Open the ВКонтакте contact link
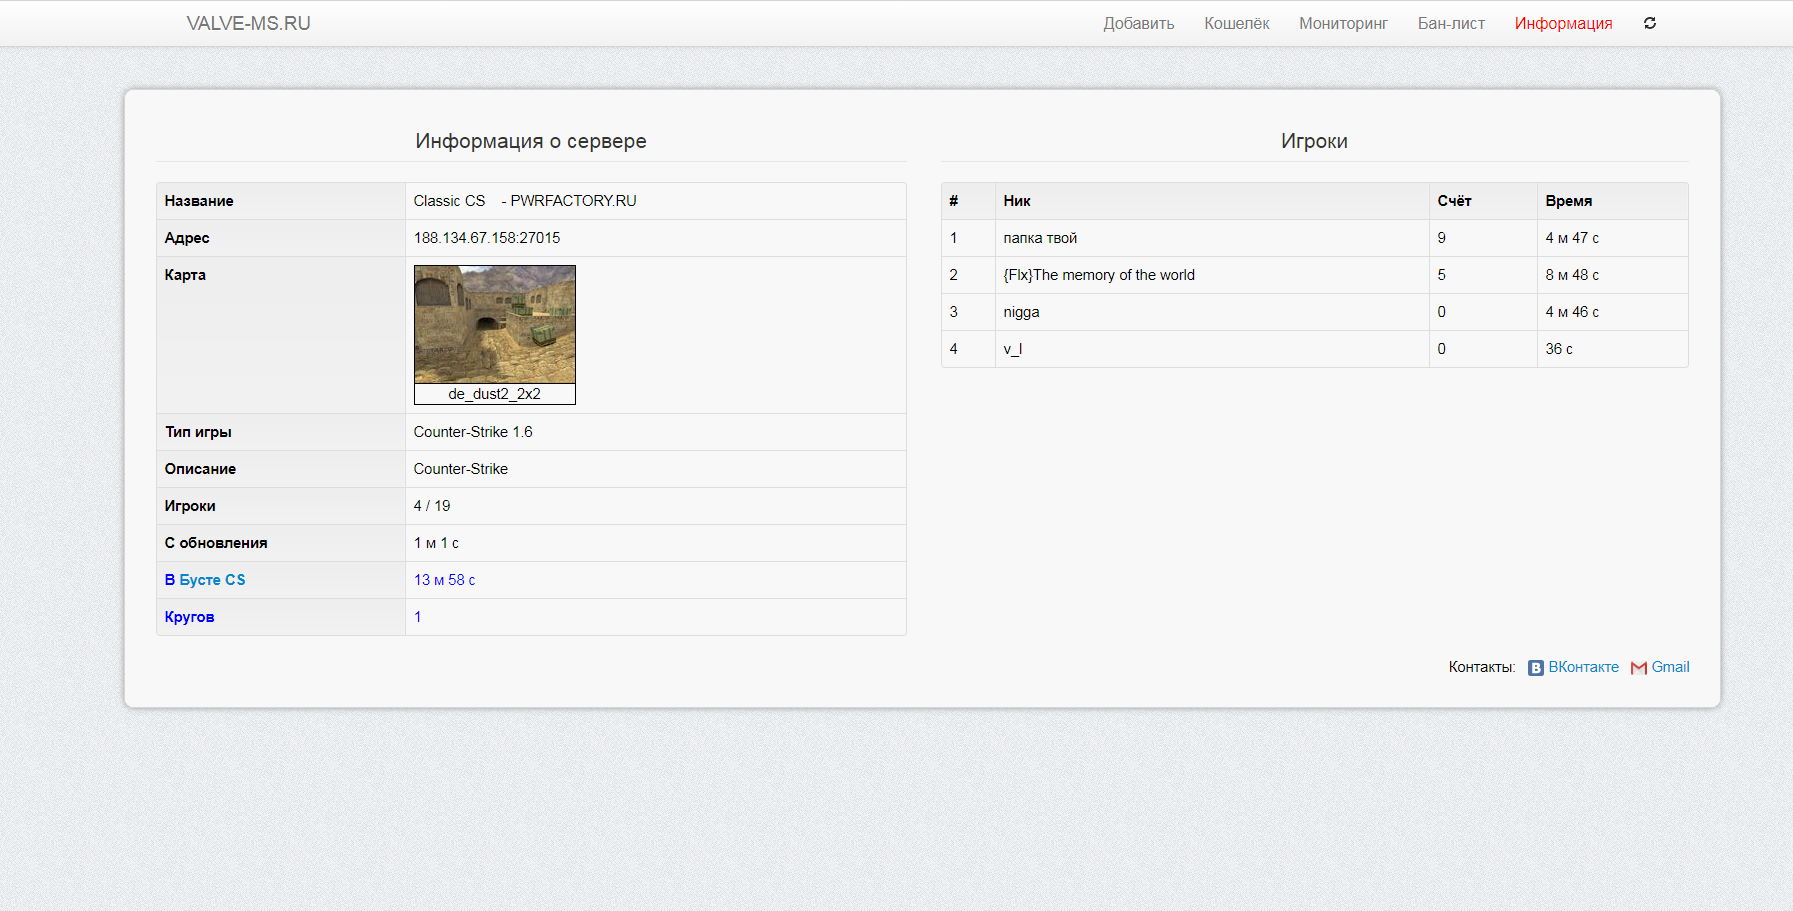 (1583, 667)
